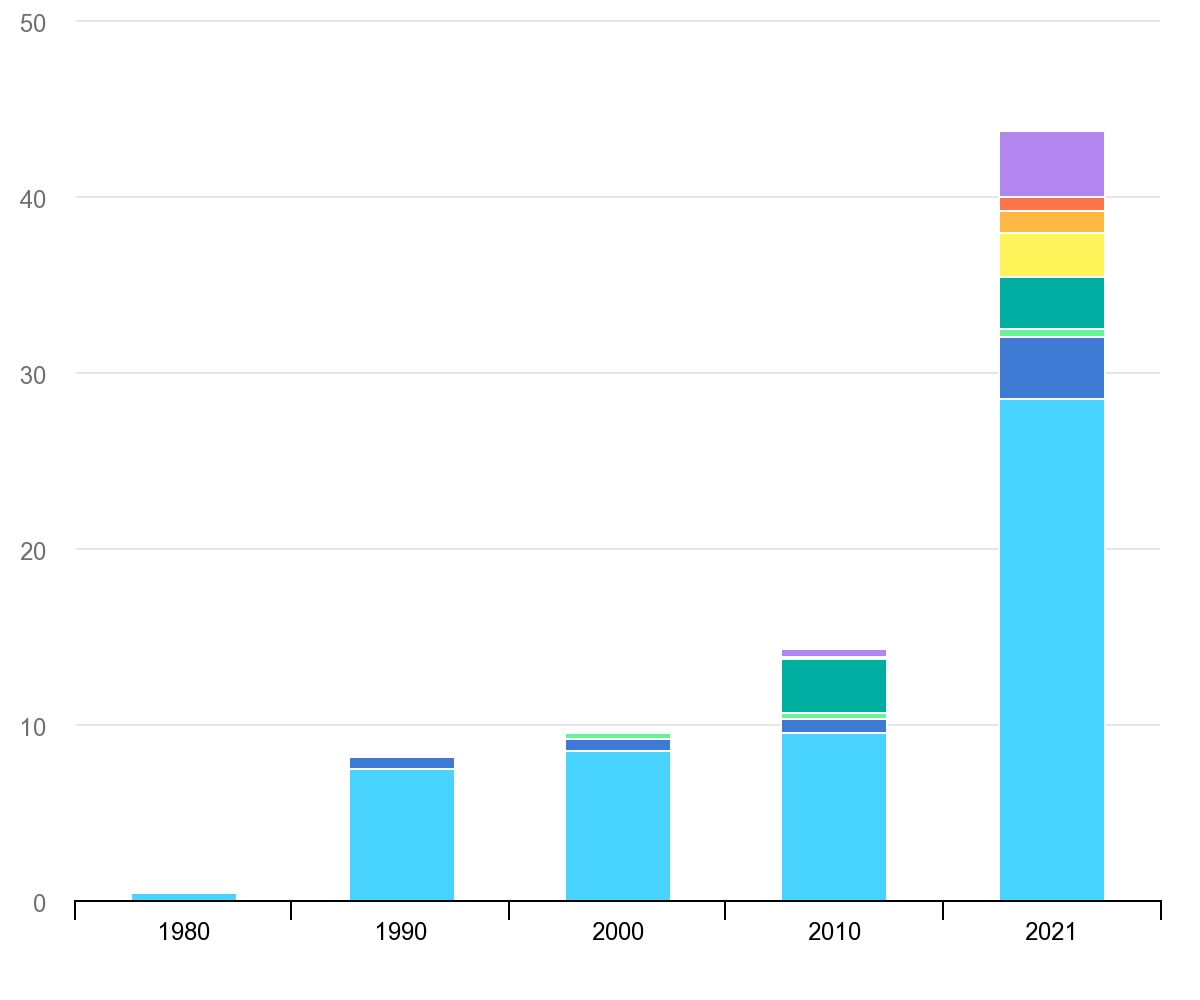Click the dark blue segment of the 2010 bar
The width and height of the screenshot is (1200, 1000).
pyautogui.click(x=833, y=726)
